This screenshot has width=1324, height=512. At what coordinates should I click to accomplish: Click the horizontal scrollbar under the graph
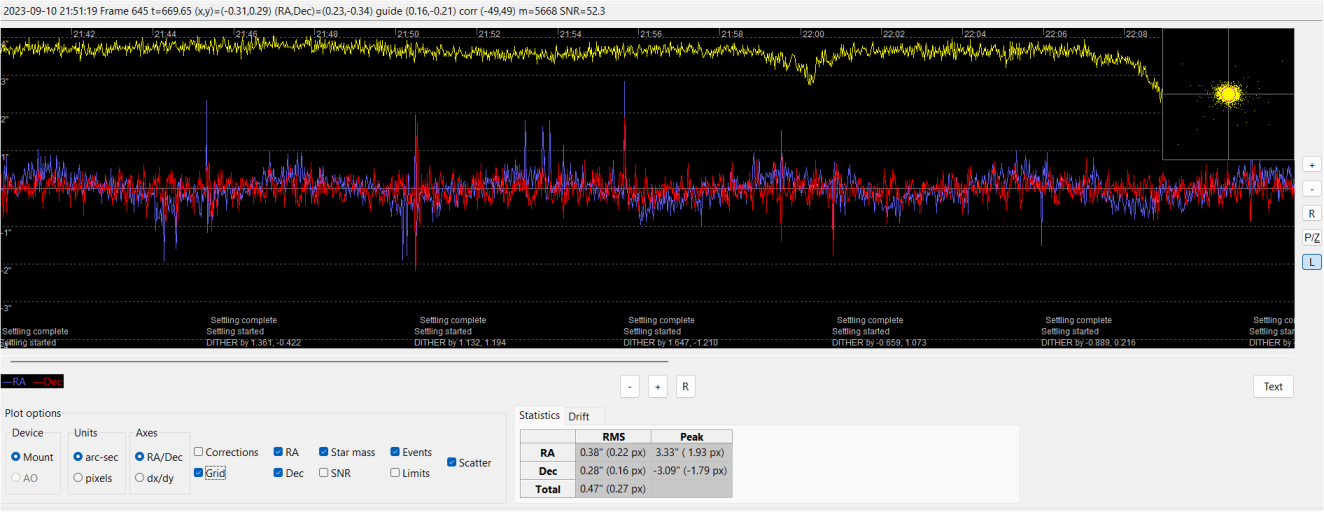pyautogui.click(x=339, y=361)
